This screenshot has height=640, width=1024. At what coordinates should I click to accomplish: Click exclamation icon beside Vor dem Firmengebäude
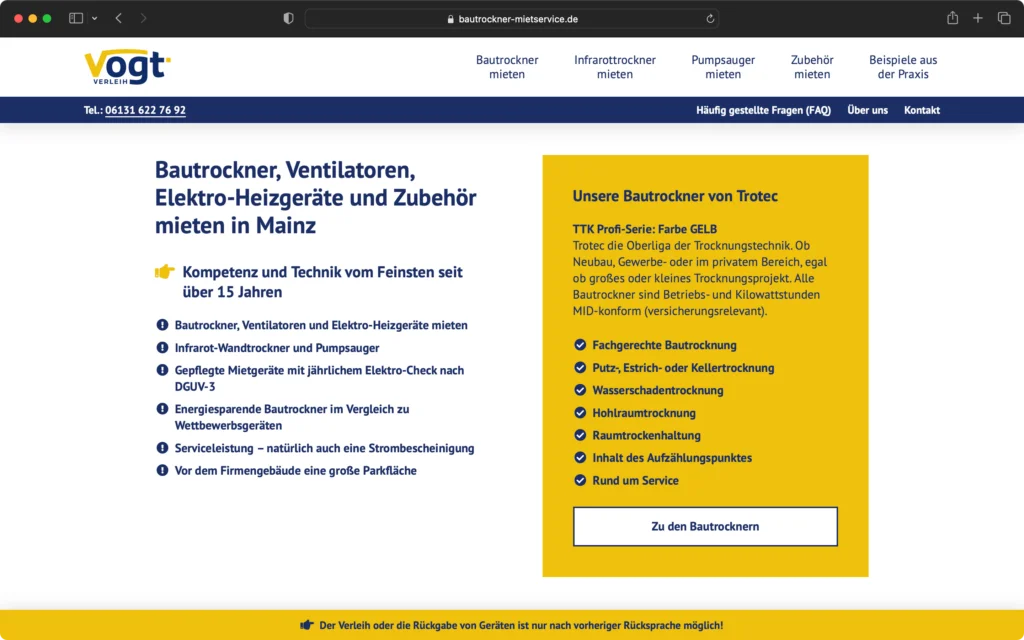pos(162,470)
